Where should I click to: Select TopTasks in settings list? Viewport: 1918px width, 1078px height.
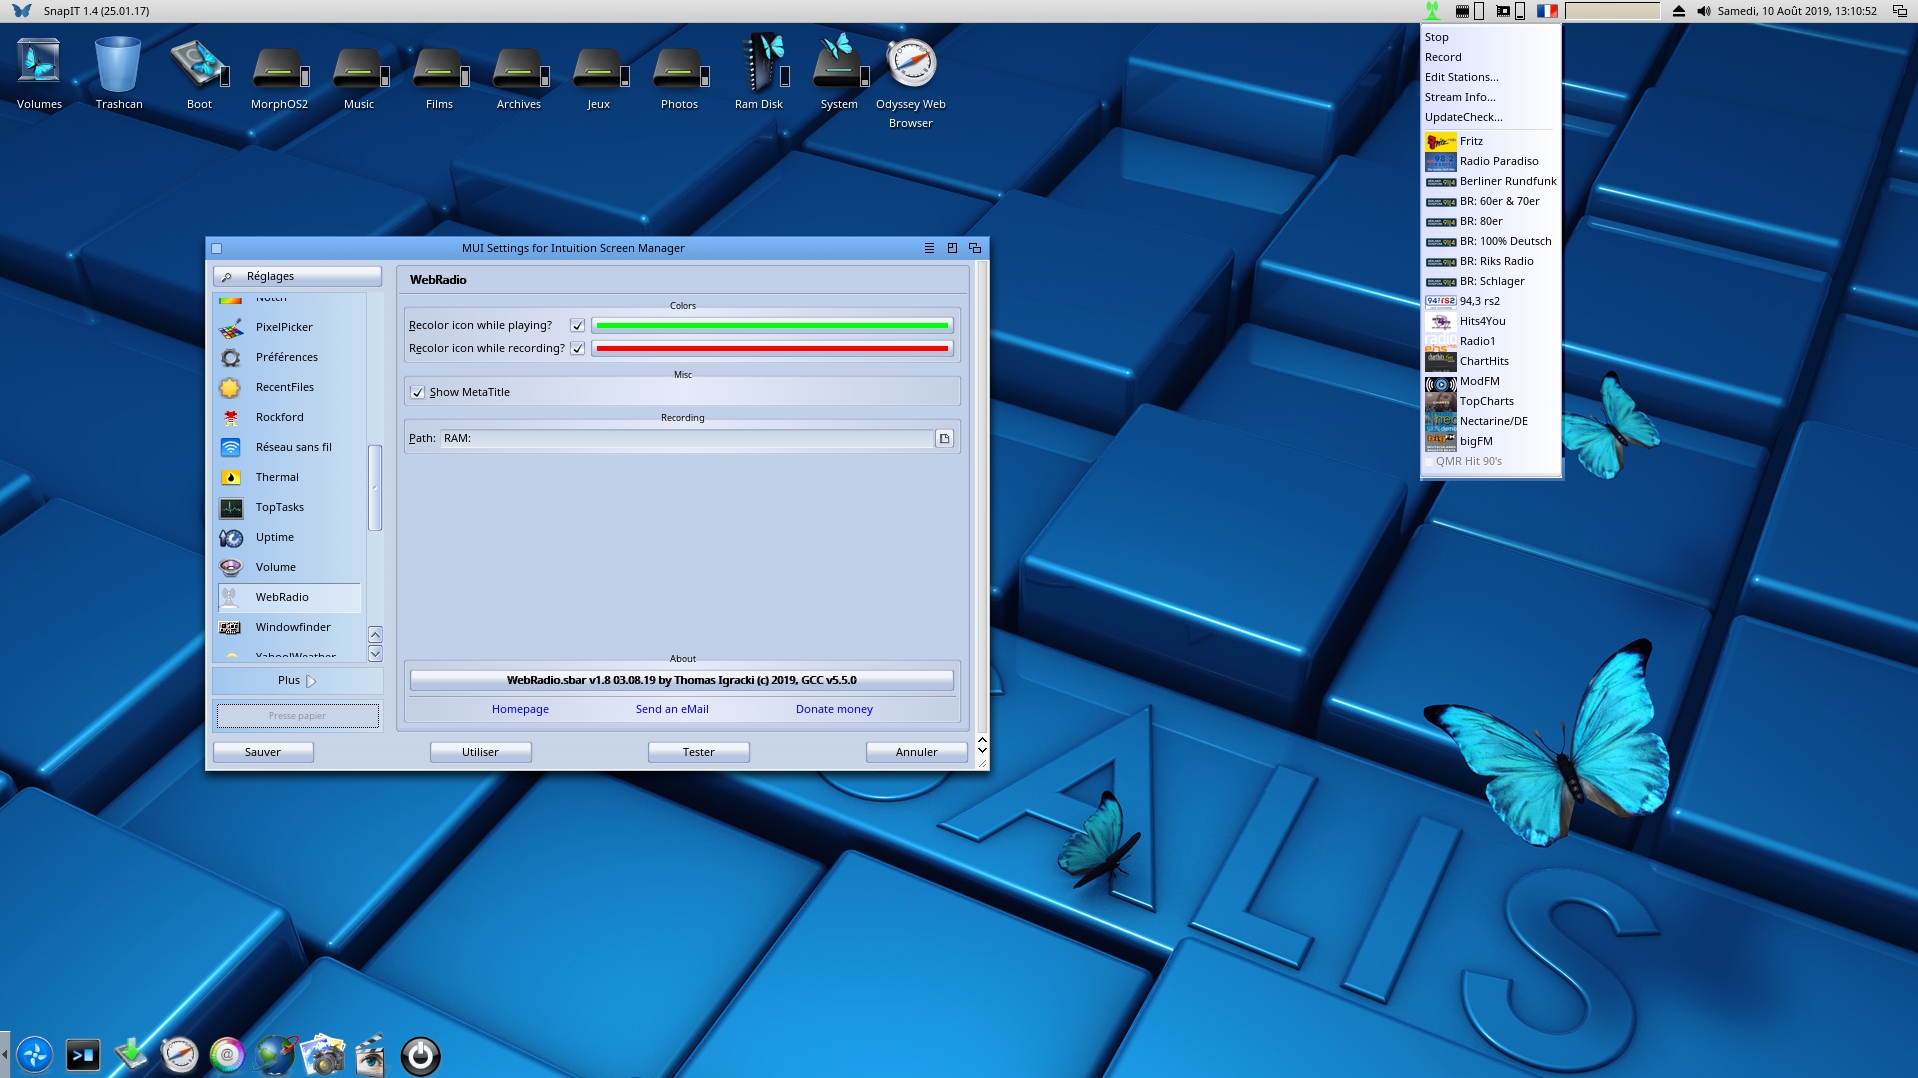pyautogui.click(x=288, y=507)
